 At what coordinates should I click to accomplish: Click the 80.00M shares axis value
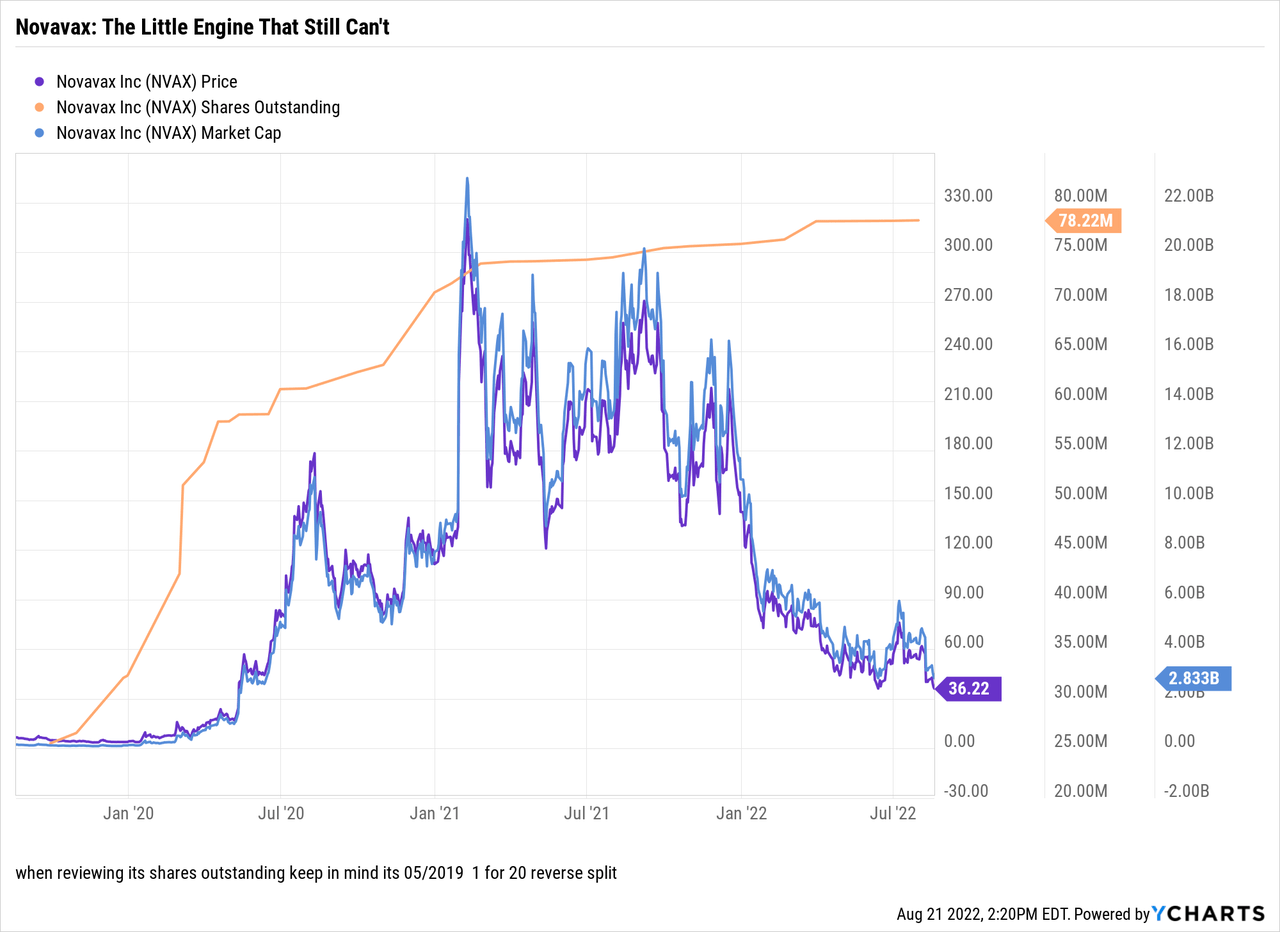pyautogui.click(x=1083, y=196)
